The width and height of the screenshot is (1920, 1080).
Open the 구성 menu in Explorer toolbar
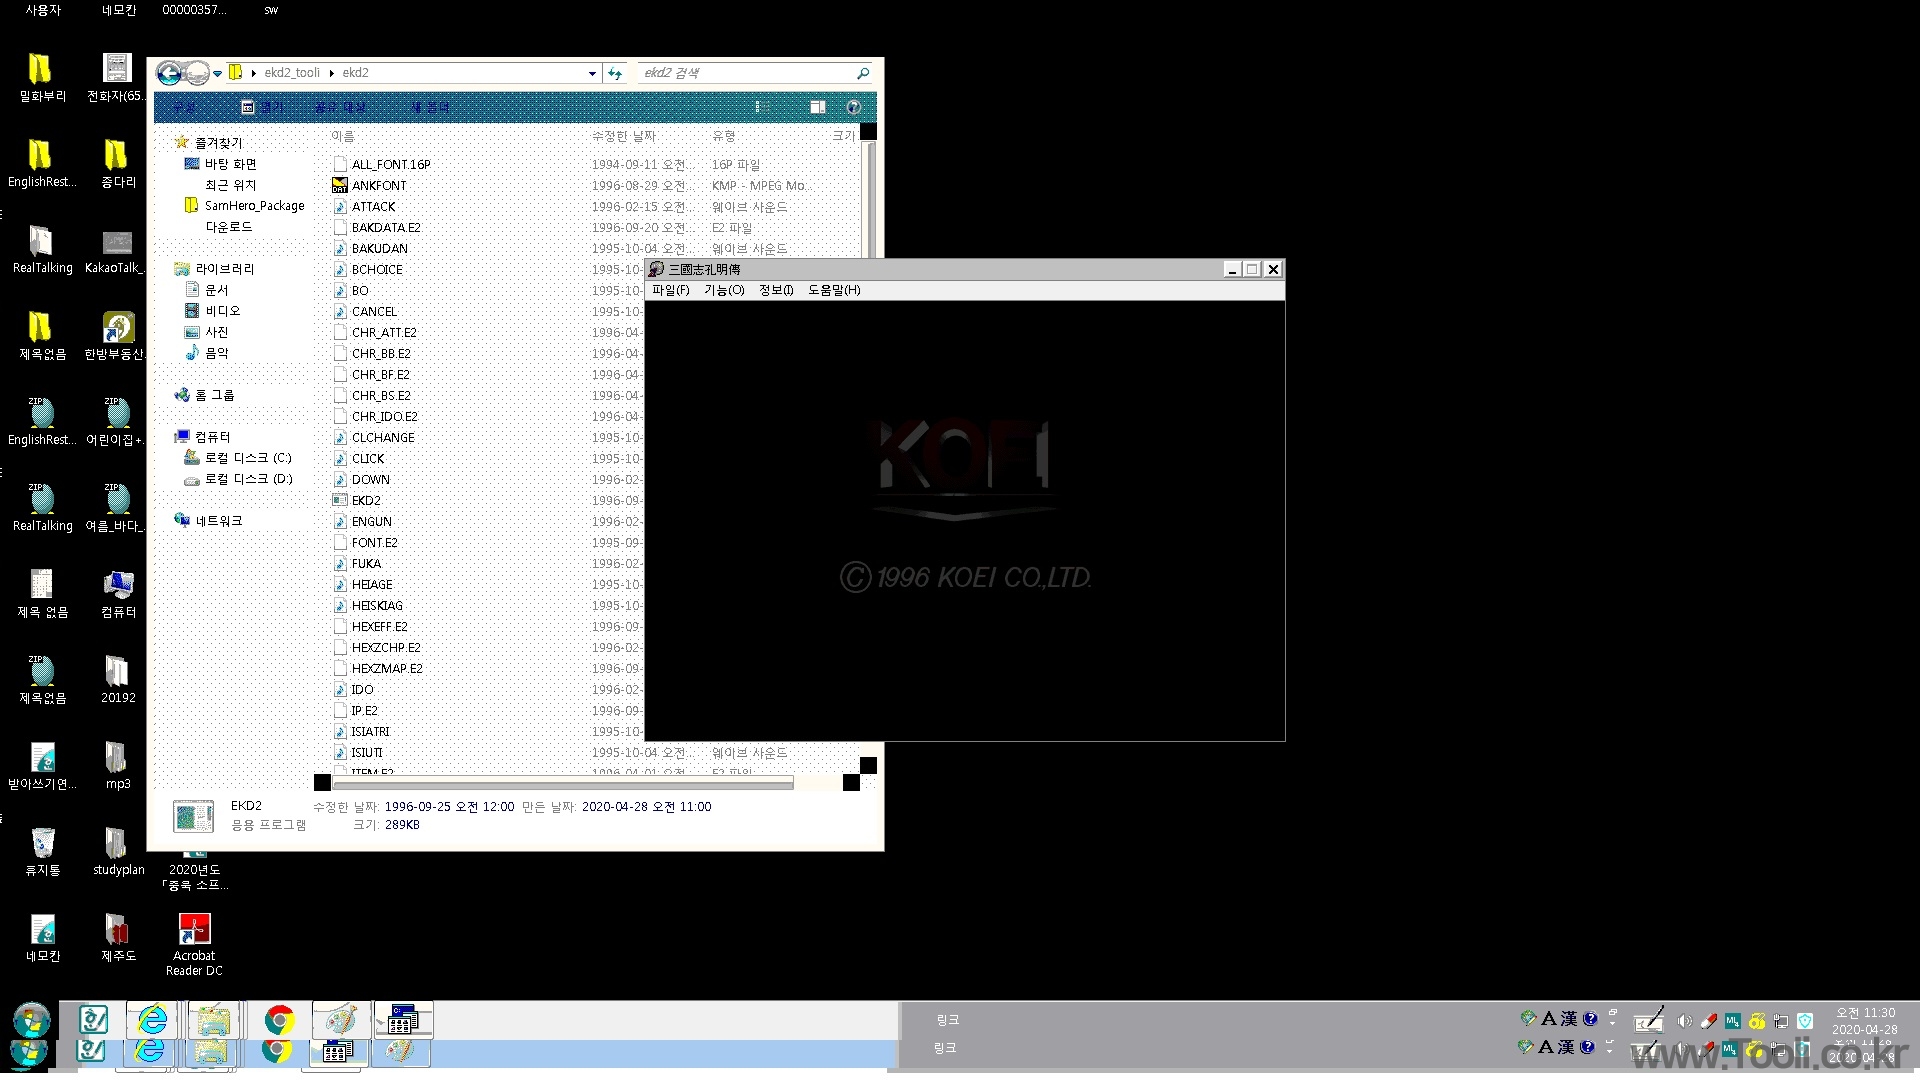pyautogui.click(x=185, y=107)
